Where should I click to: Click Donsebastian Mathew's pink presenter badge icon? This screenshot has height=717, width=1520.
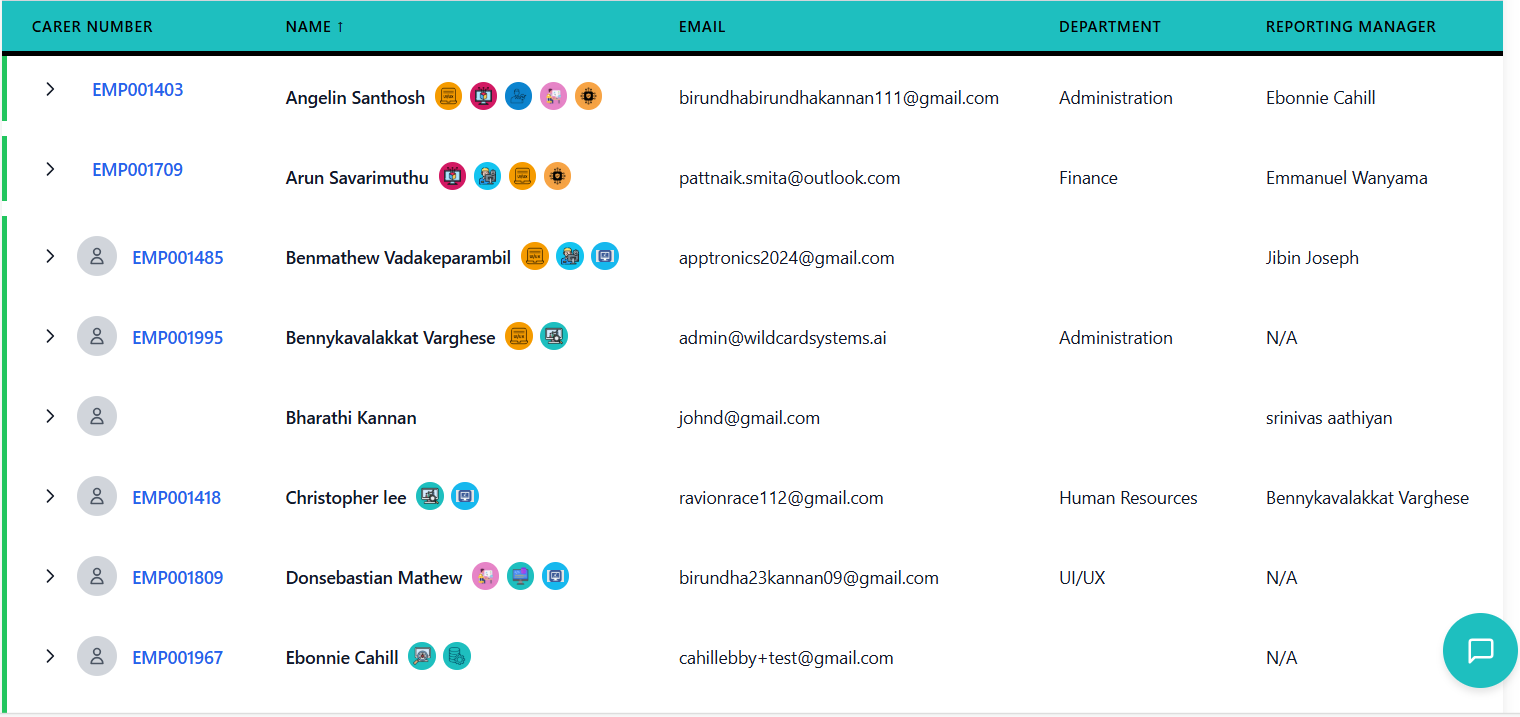pos(485,577)
